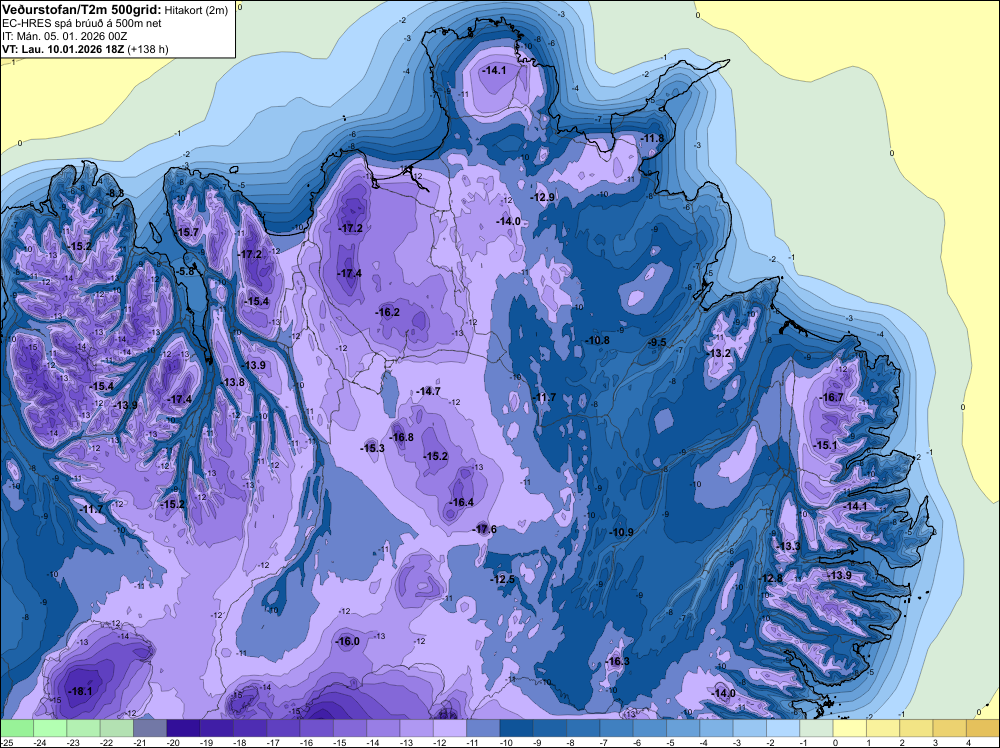Select the -8.3 temperature value
The height and width of the screenshot is (748, 1000).
tap(115, 193)
